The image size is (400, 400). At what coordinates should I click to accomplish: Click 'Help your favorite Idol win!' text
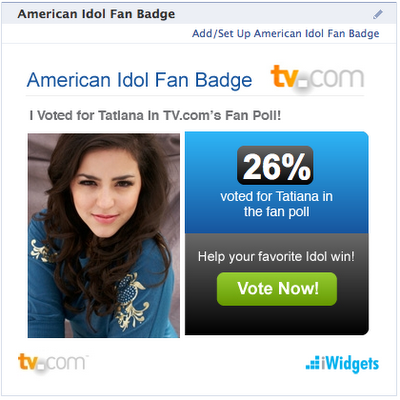tap(276, 257)
